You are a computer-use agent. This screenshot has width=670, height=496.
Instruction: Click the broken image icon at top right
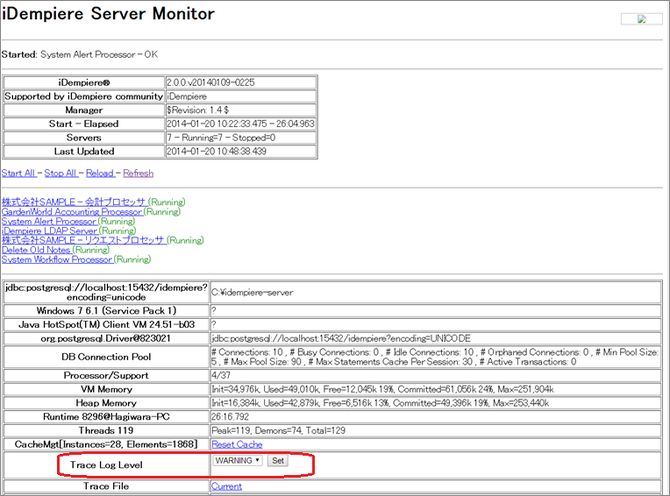tap(641, 19)
